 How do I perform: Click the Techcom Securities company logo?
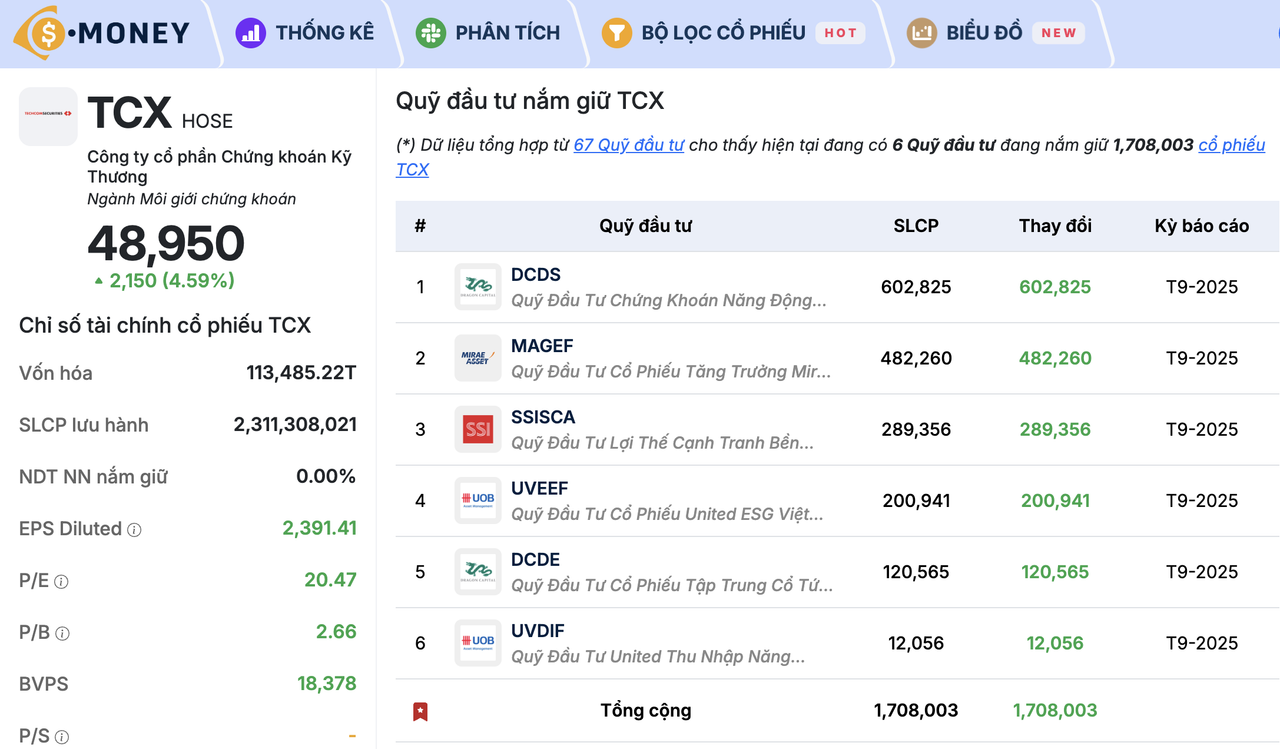[48, 117]
